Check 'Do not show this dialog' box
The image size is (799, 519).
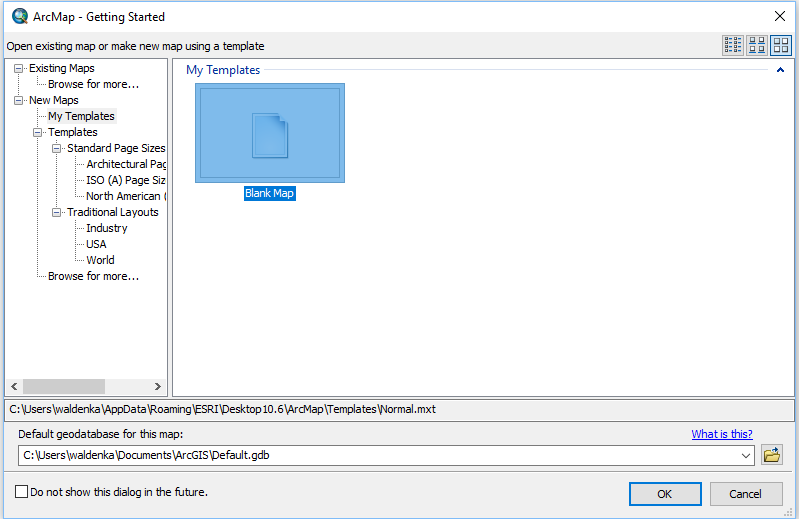pos(22,492)
